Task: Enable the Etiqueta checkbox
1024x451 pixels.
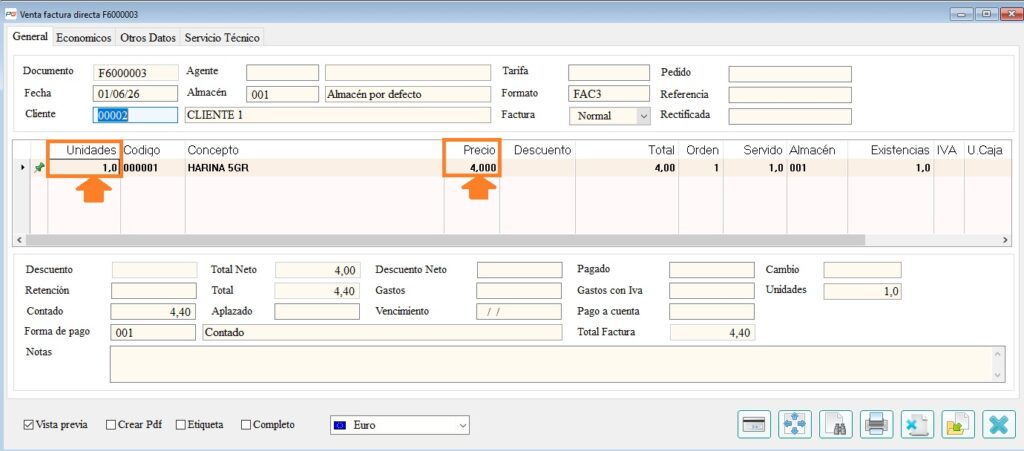Action: [x=180, y=425]
